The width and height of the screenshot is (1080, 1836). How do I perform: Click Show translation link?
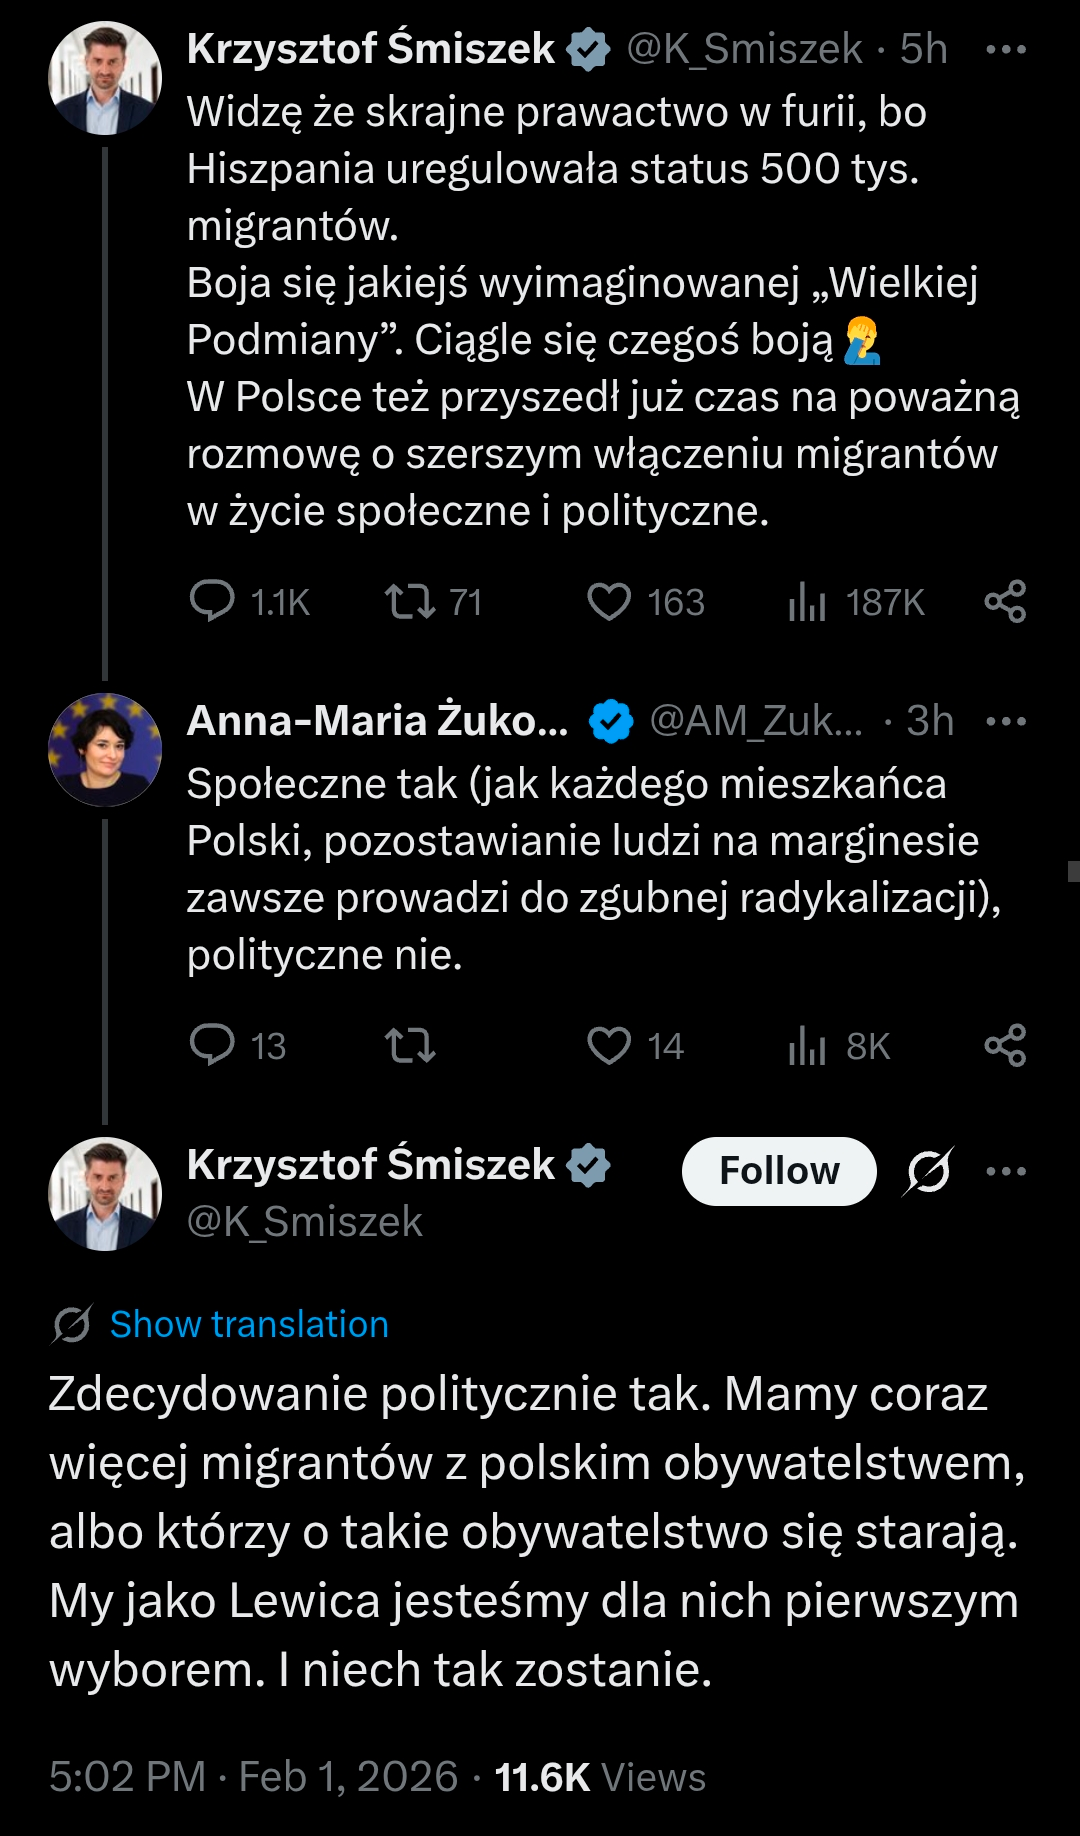coord(248,1324)
